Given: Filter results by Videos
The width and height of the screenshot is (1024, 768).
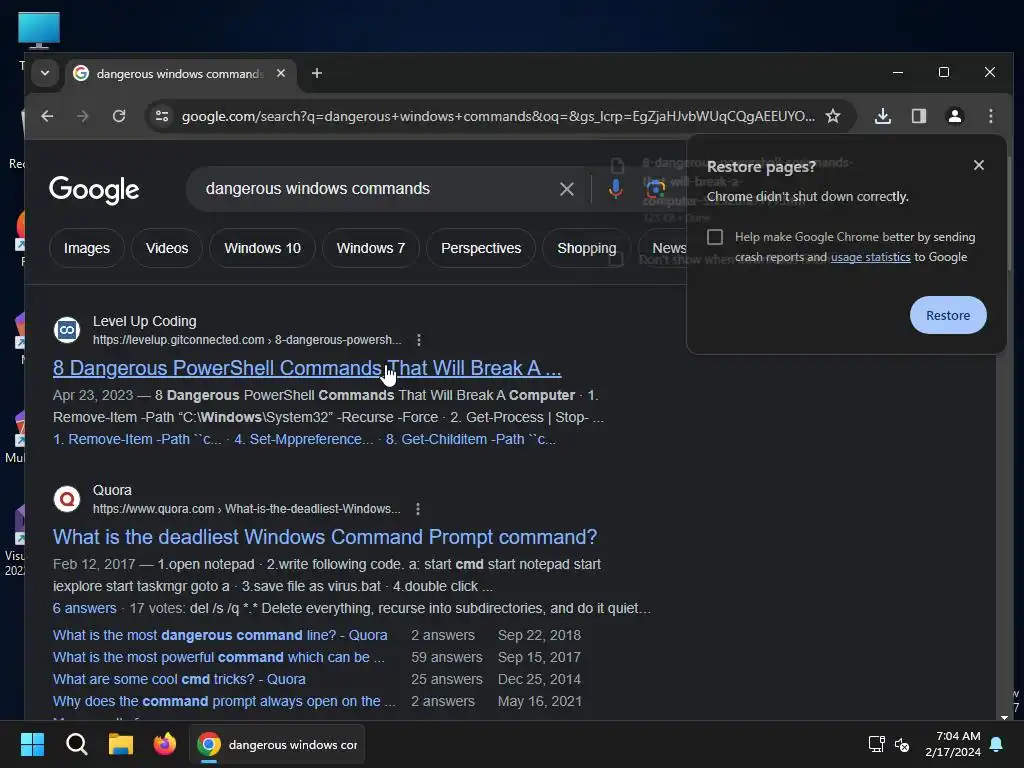Looking at the screenshot, I should click(x=167, y=248).
